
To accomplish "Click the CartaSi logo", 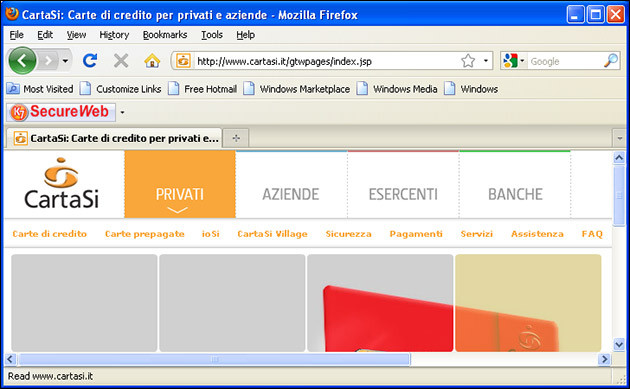I will [x=61, y=184].
